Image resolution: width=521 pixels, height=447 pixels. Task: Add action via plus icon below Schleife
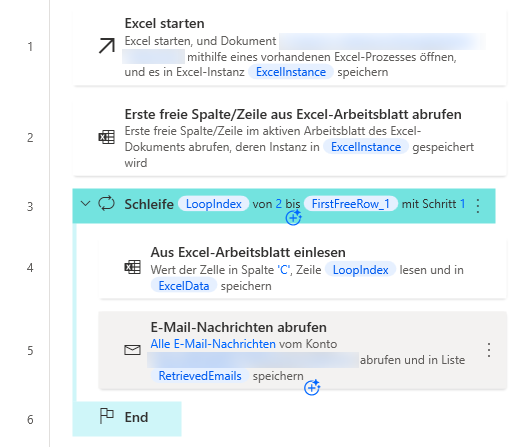[293, 218]
